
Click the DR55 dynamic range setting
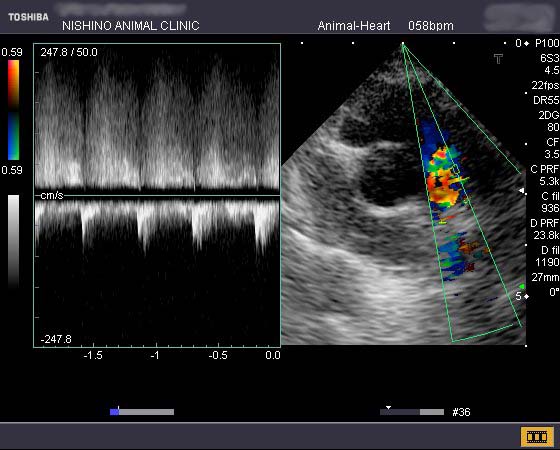pos(546,100)
